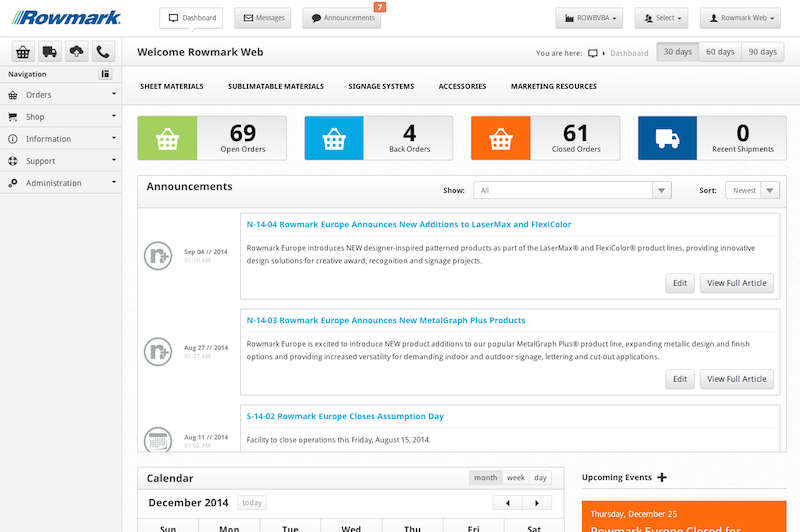Expand the Orders navigation item
This screenshot has width=800, height=532.
[61, 95]
